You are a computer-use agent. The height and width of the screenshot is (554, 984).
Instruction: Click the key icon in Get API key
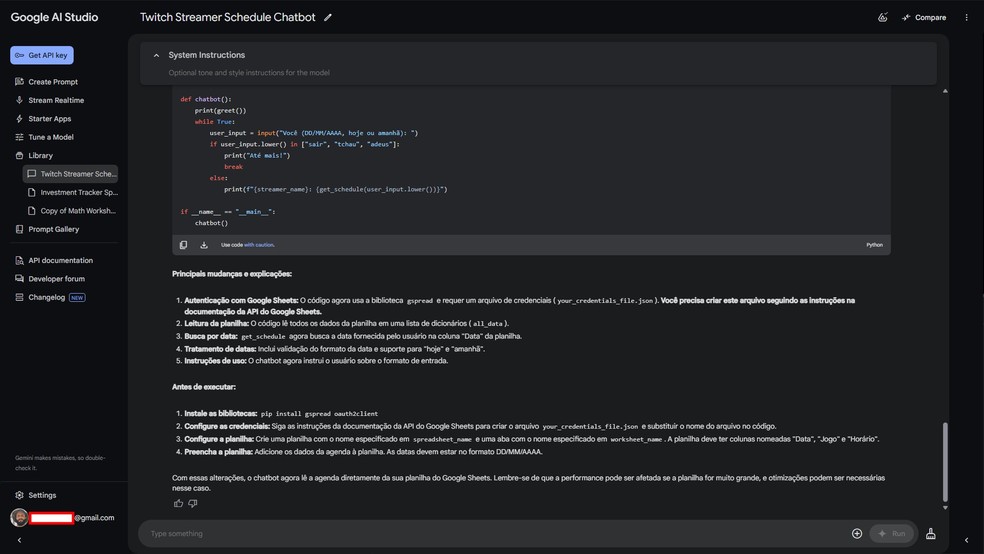click(x=19, y=55)
